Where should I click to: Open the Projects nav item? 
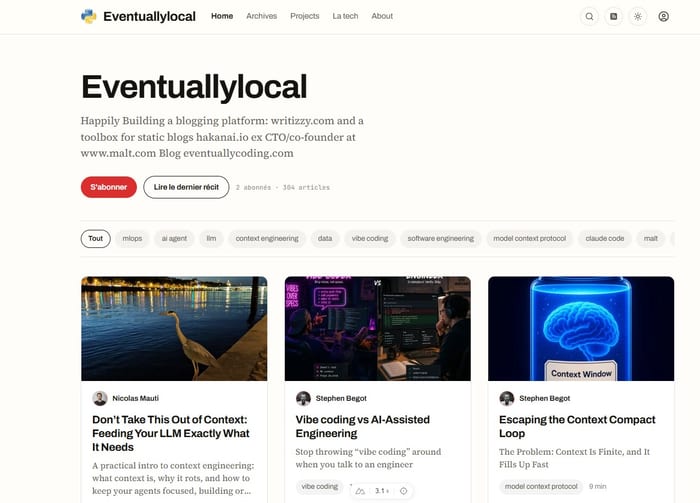click(304, 16)
